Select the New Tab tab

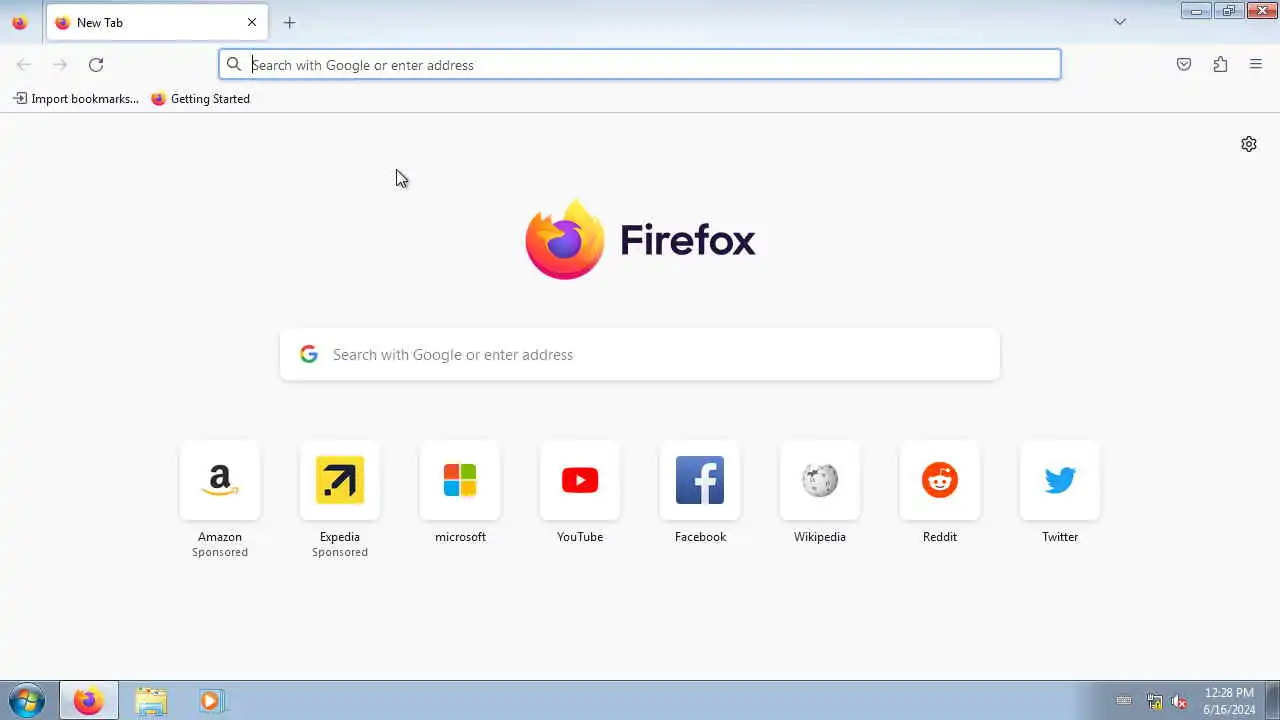click(157, 22)
